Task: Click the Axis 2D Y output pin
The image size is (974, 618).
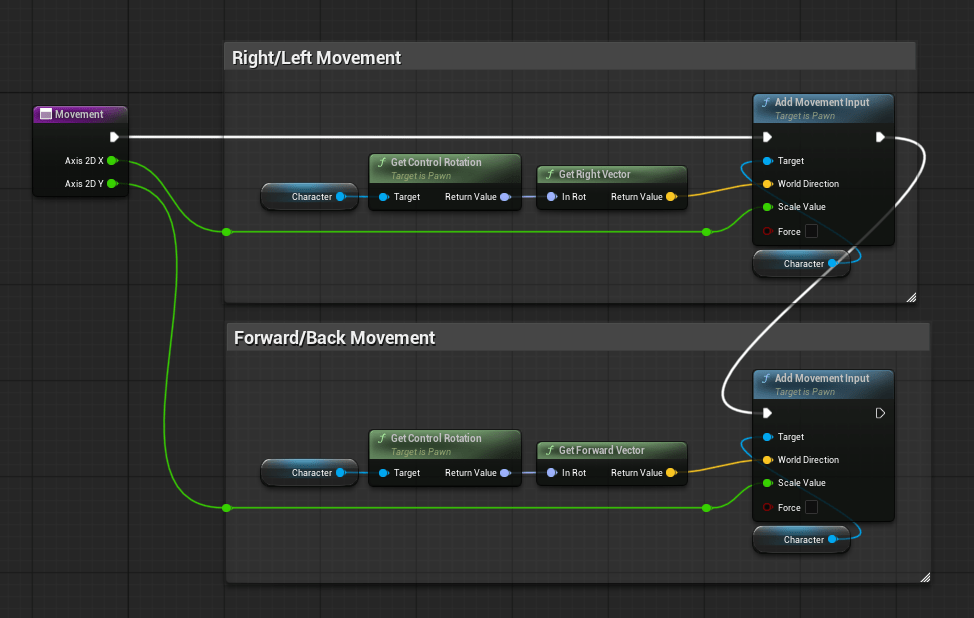Action: pyautogui.click(x=112, y=183)
